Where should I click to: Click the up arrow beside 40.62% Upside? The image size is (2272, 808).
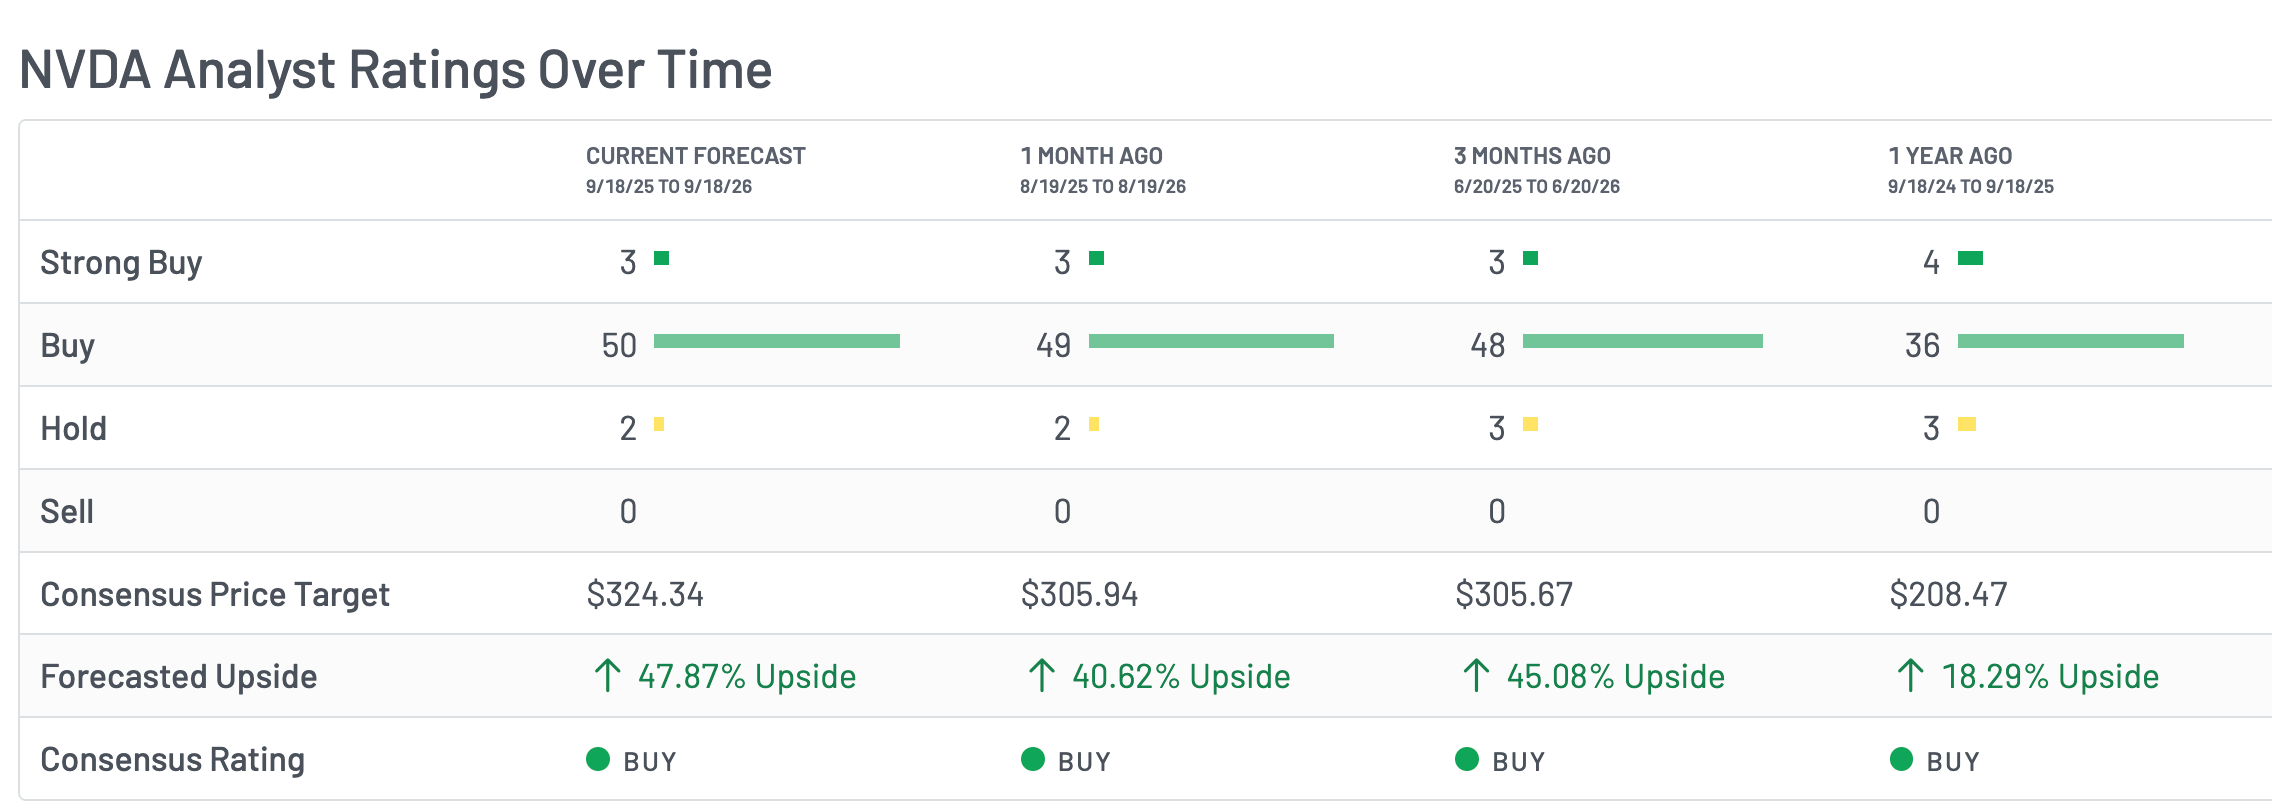pyautogui.click(x=1041, y=676)
